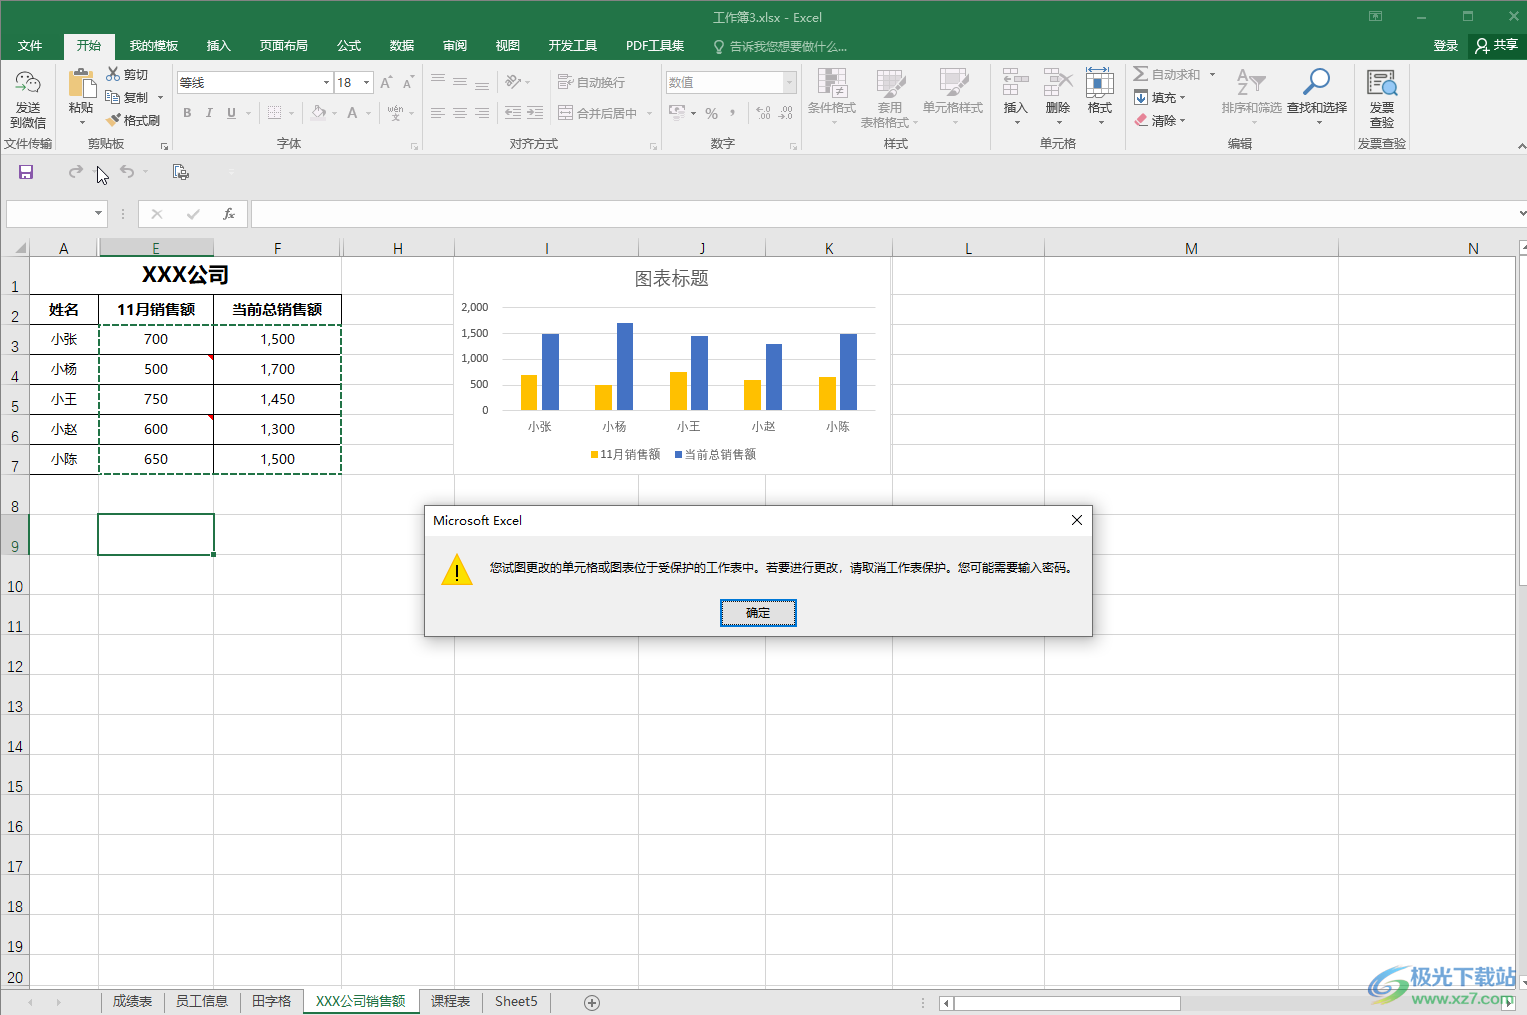The height and width of the screenshot is (1015, 1527).
Task: Switch to the Sheet5 sheet tab
Action: click(516, 1001)
